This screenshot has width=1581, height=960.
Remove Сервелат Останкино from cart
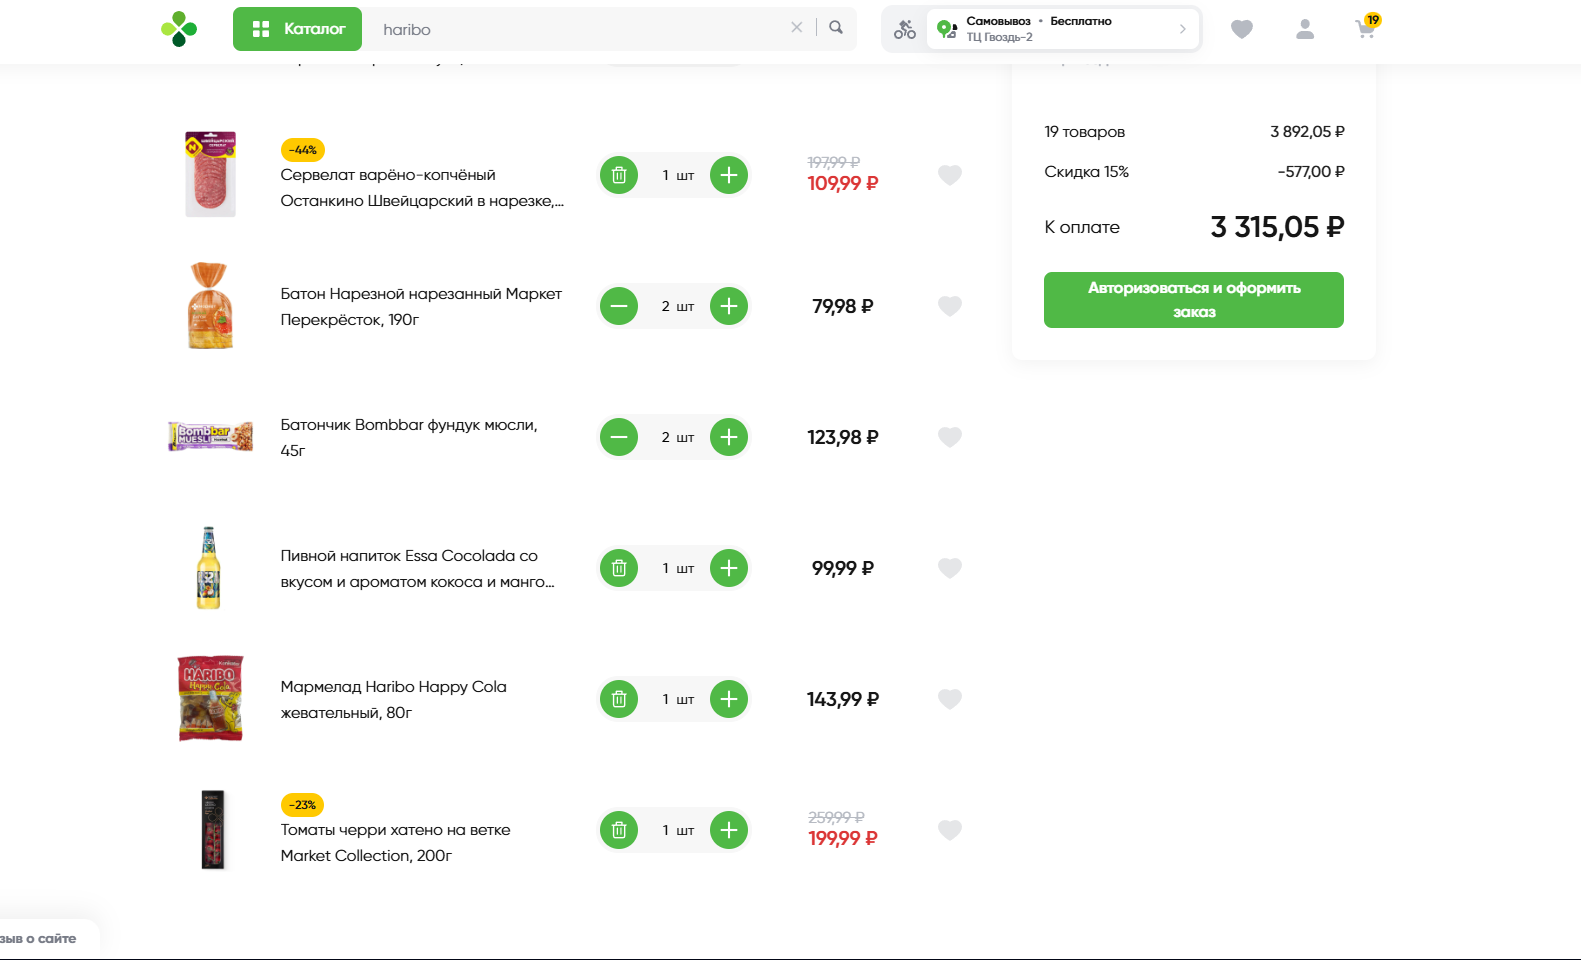[619, 175]
